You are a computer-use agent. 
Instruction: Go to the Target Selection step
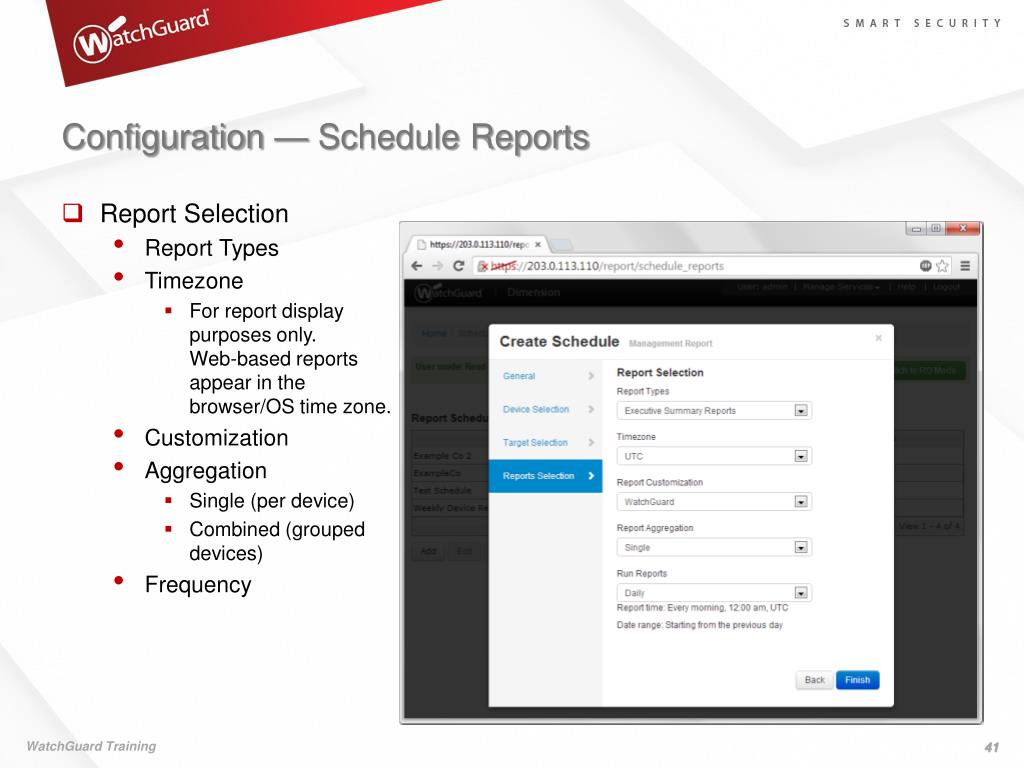click(545, 443)
